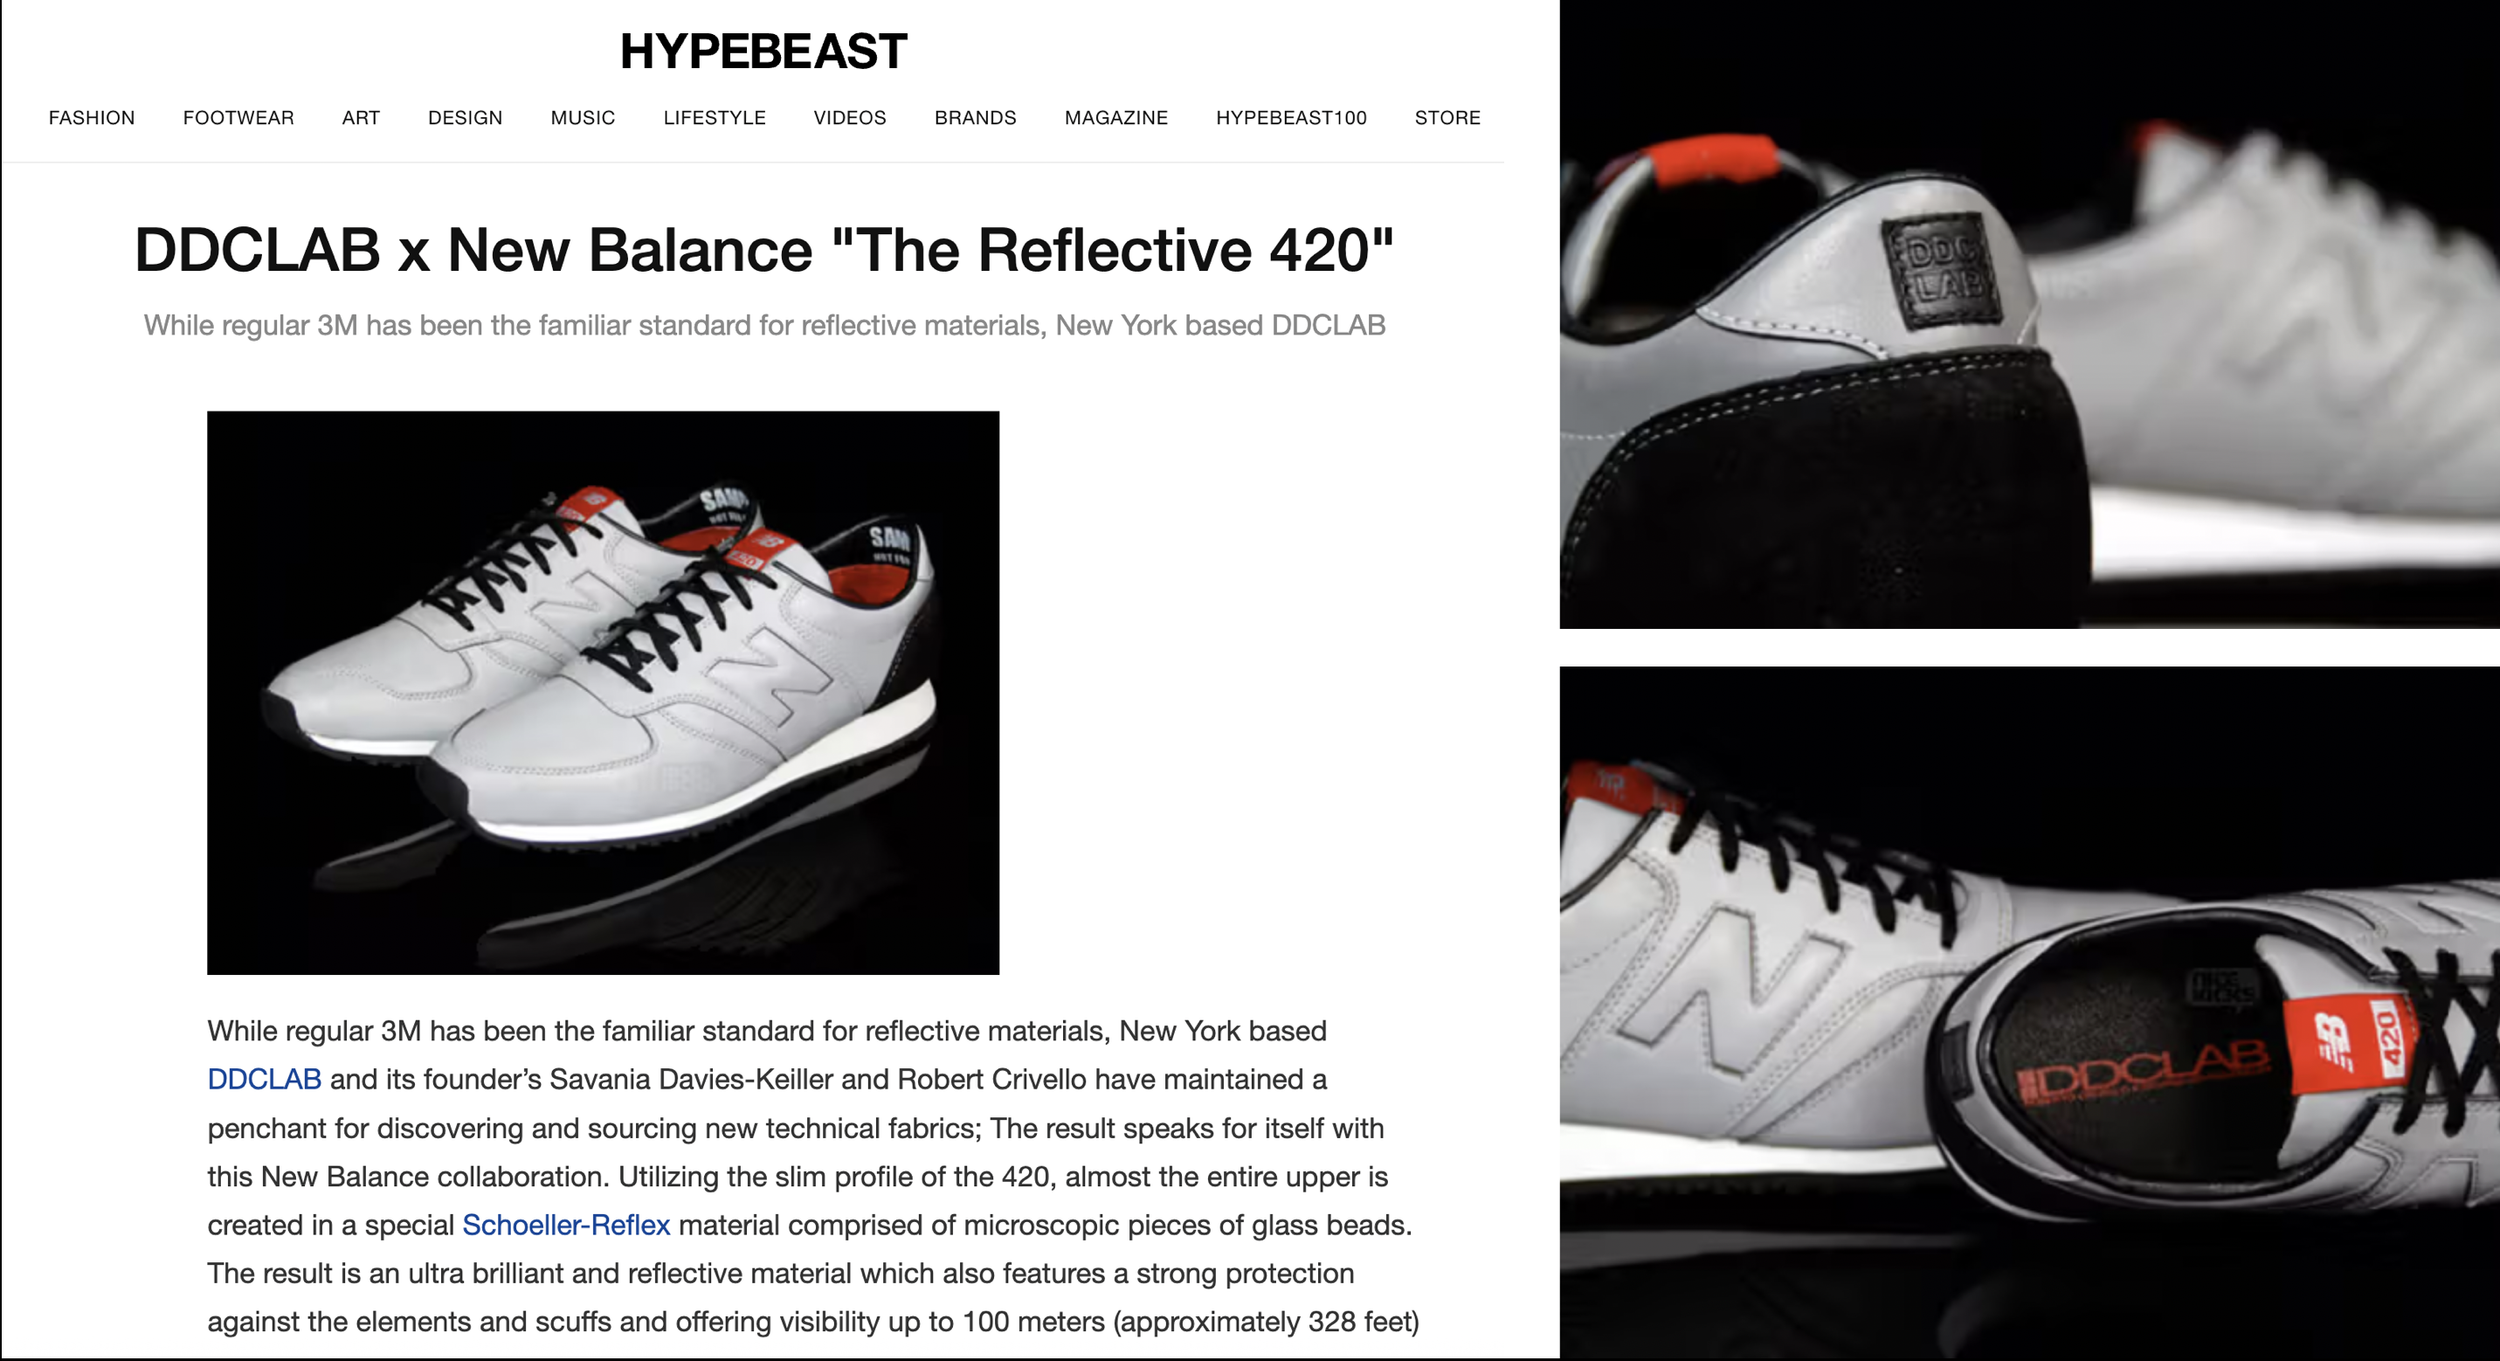The image size is (2500, 1361).
Task: Open the VIDEOS page
Action: coord(850,118)
